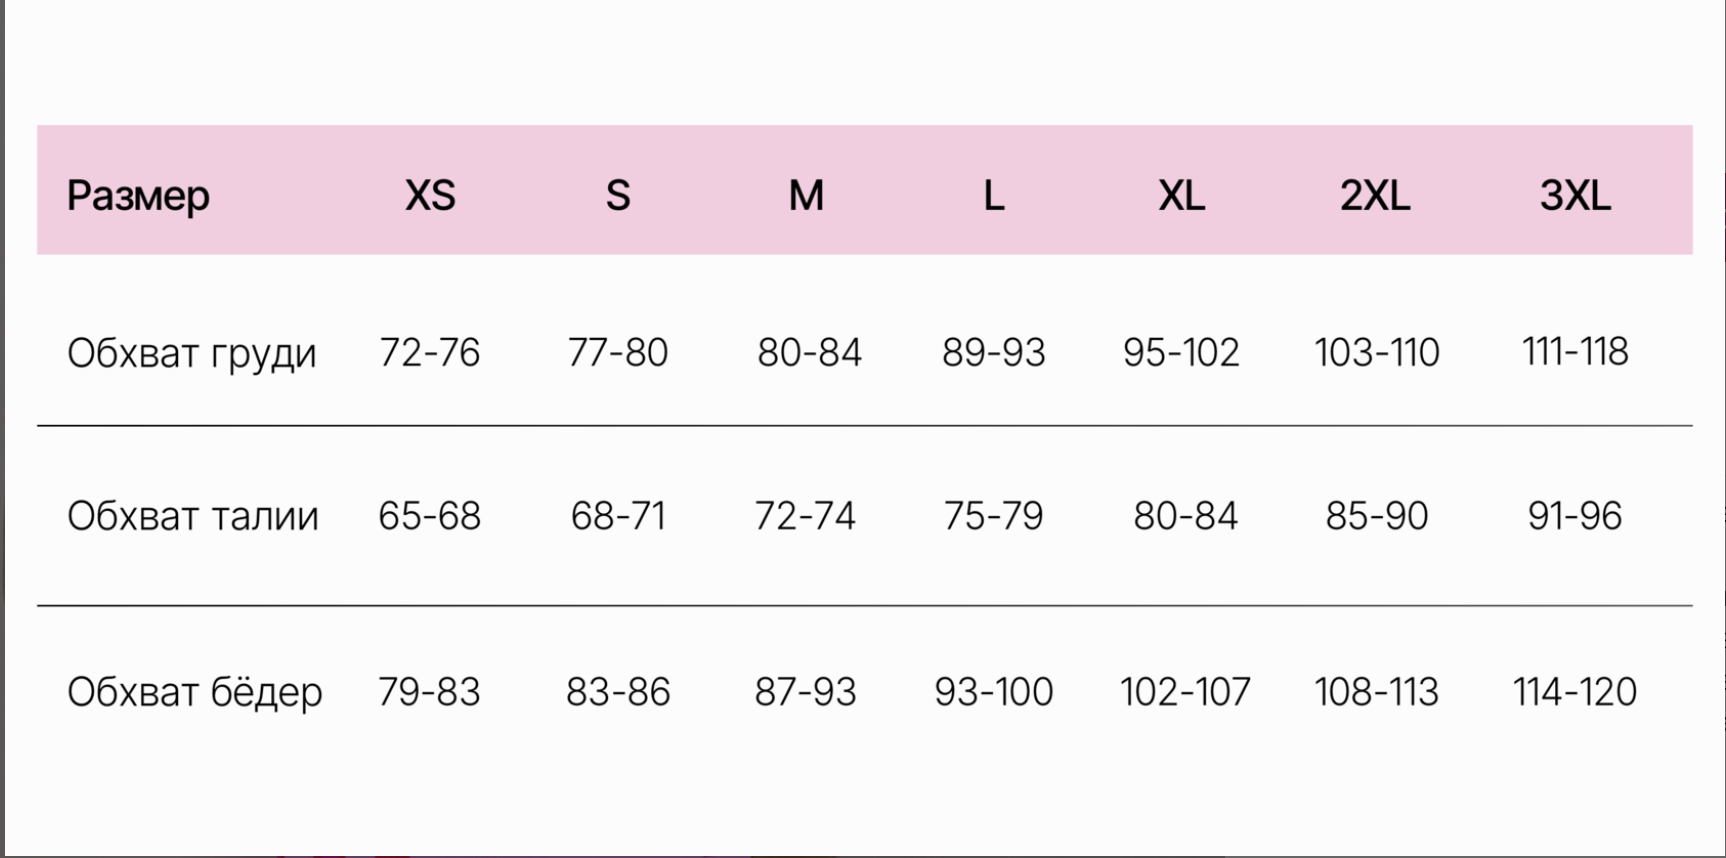Select the XL size column header
This screenshot has height=858, width=1726.
coord(1181,195)
